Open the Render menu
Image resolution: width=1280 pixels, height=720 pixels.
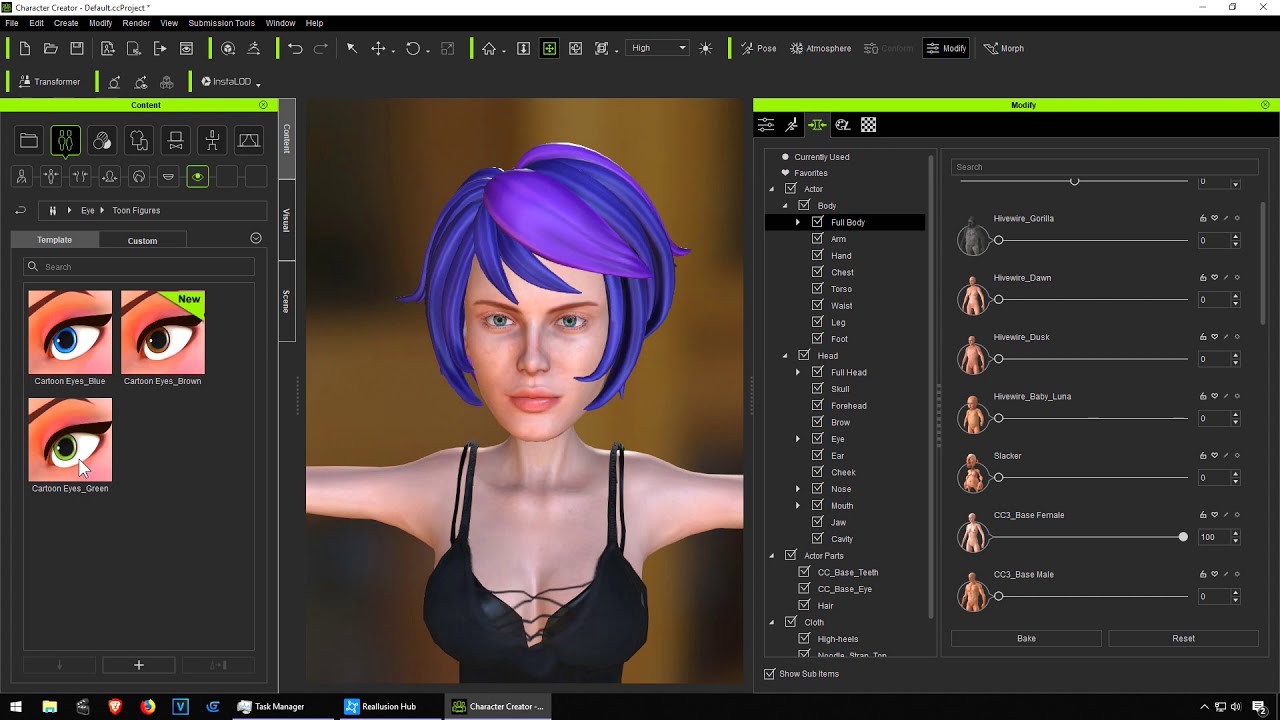(x=136, y=23)
